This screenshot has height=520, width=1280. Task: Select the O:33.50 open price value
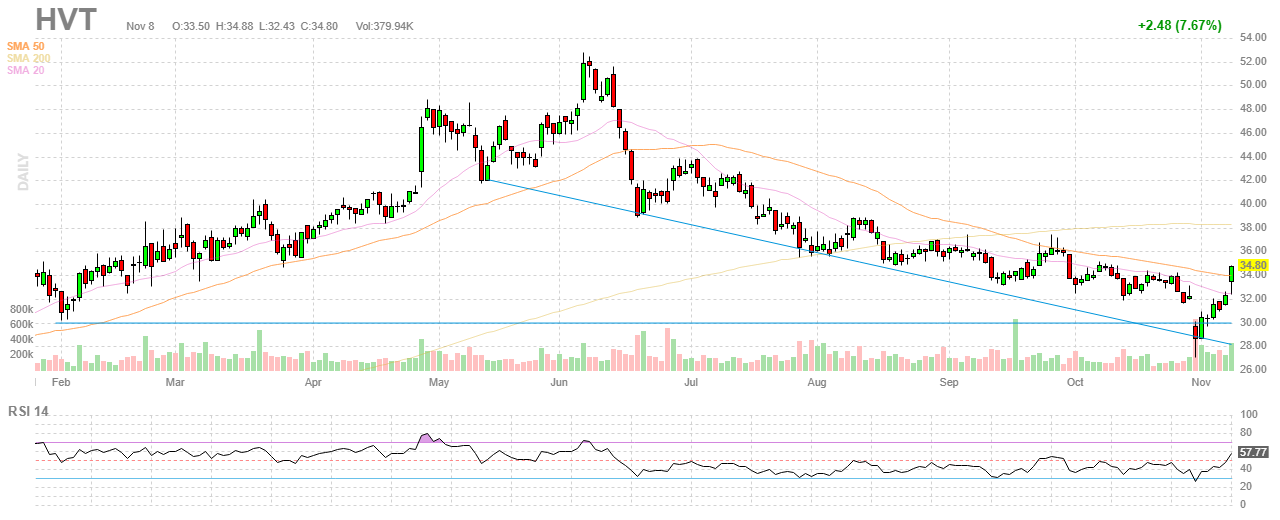tap(190, 25)
